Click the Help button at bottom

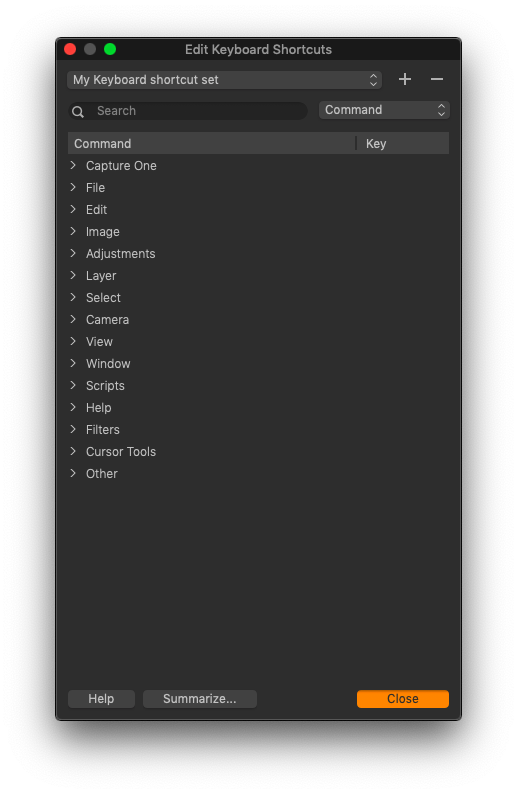point(101,699)
